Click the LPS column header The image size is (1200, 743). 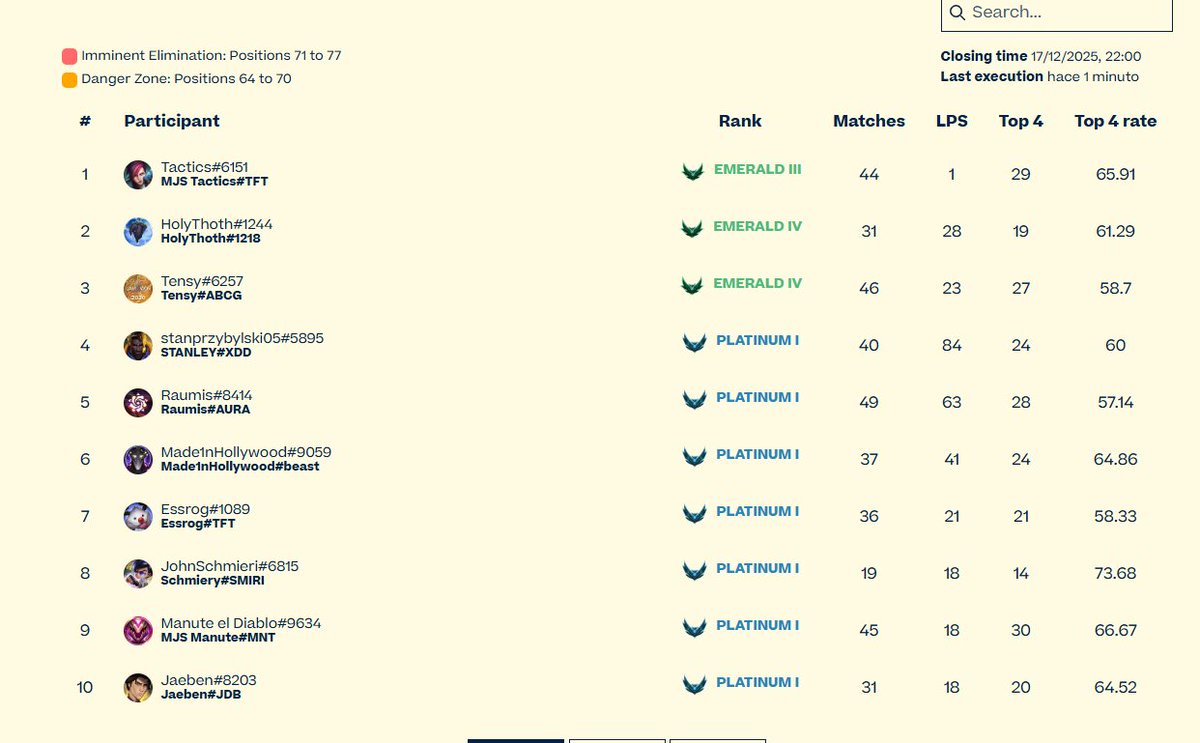click(x=952, y=121)
